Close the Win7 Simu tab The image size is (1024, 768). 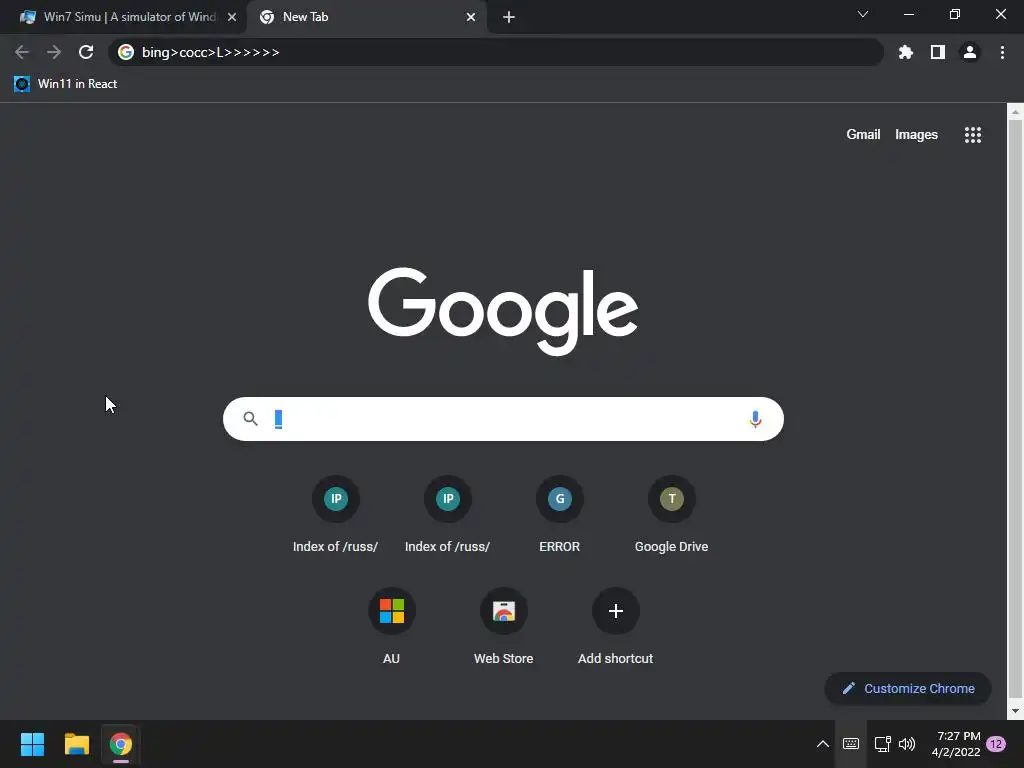[232, 17]
